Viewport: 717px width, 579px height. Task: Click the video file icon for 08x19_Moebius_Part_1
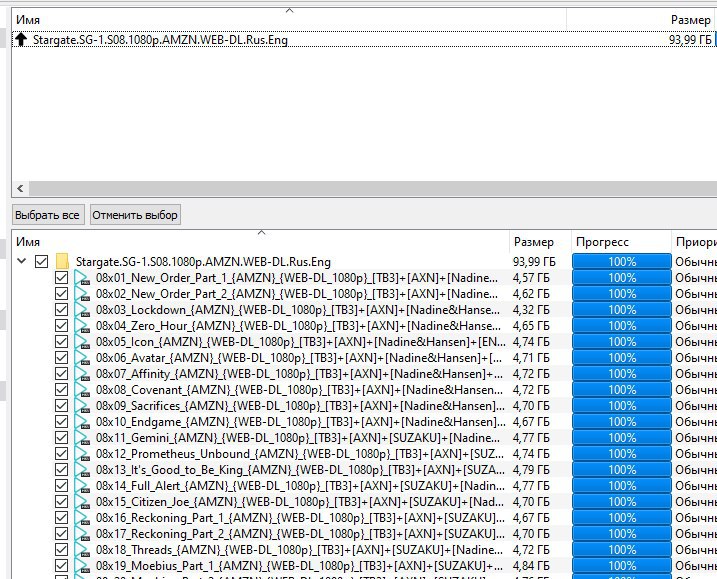click(x=82, y=566)
